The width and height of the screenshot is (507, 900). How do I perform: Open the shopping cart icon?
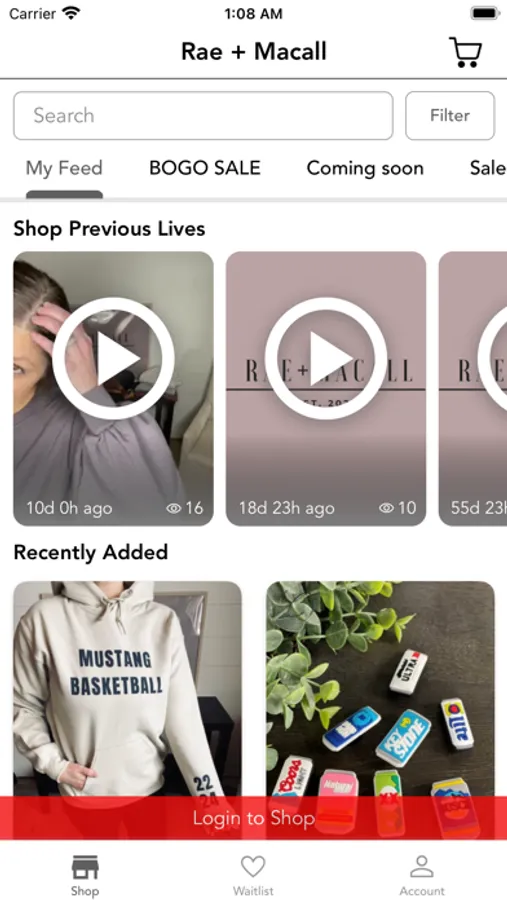465,52
